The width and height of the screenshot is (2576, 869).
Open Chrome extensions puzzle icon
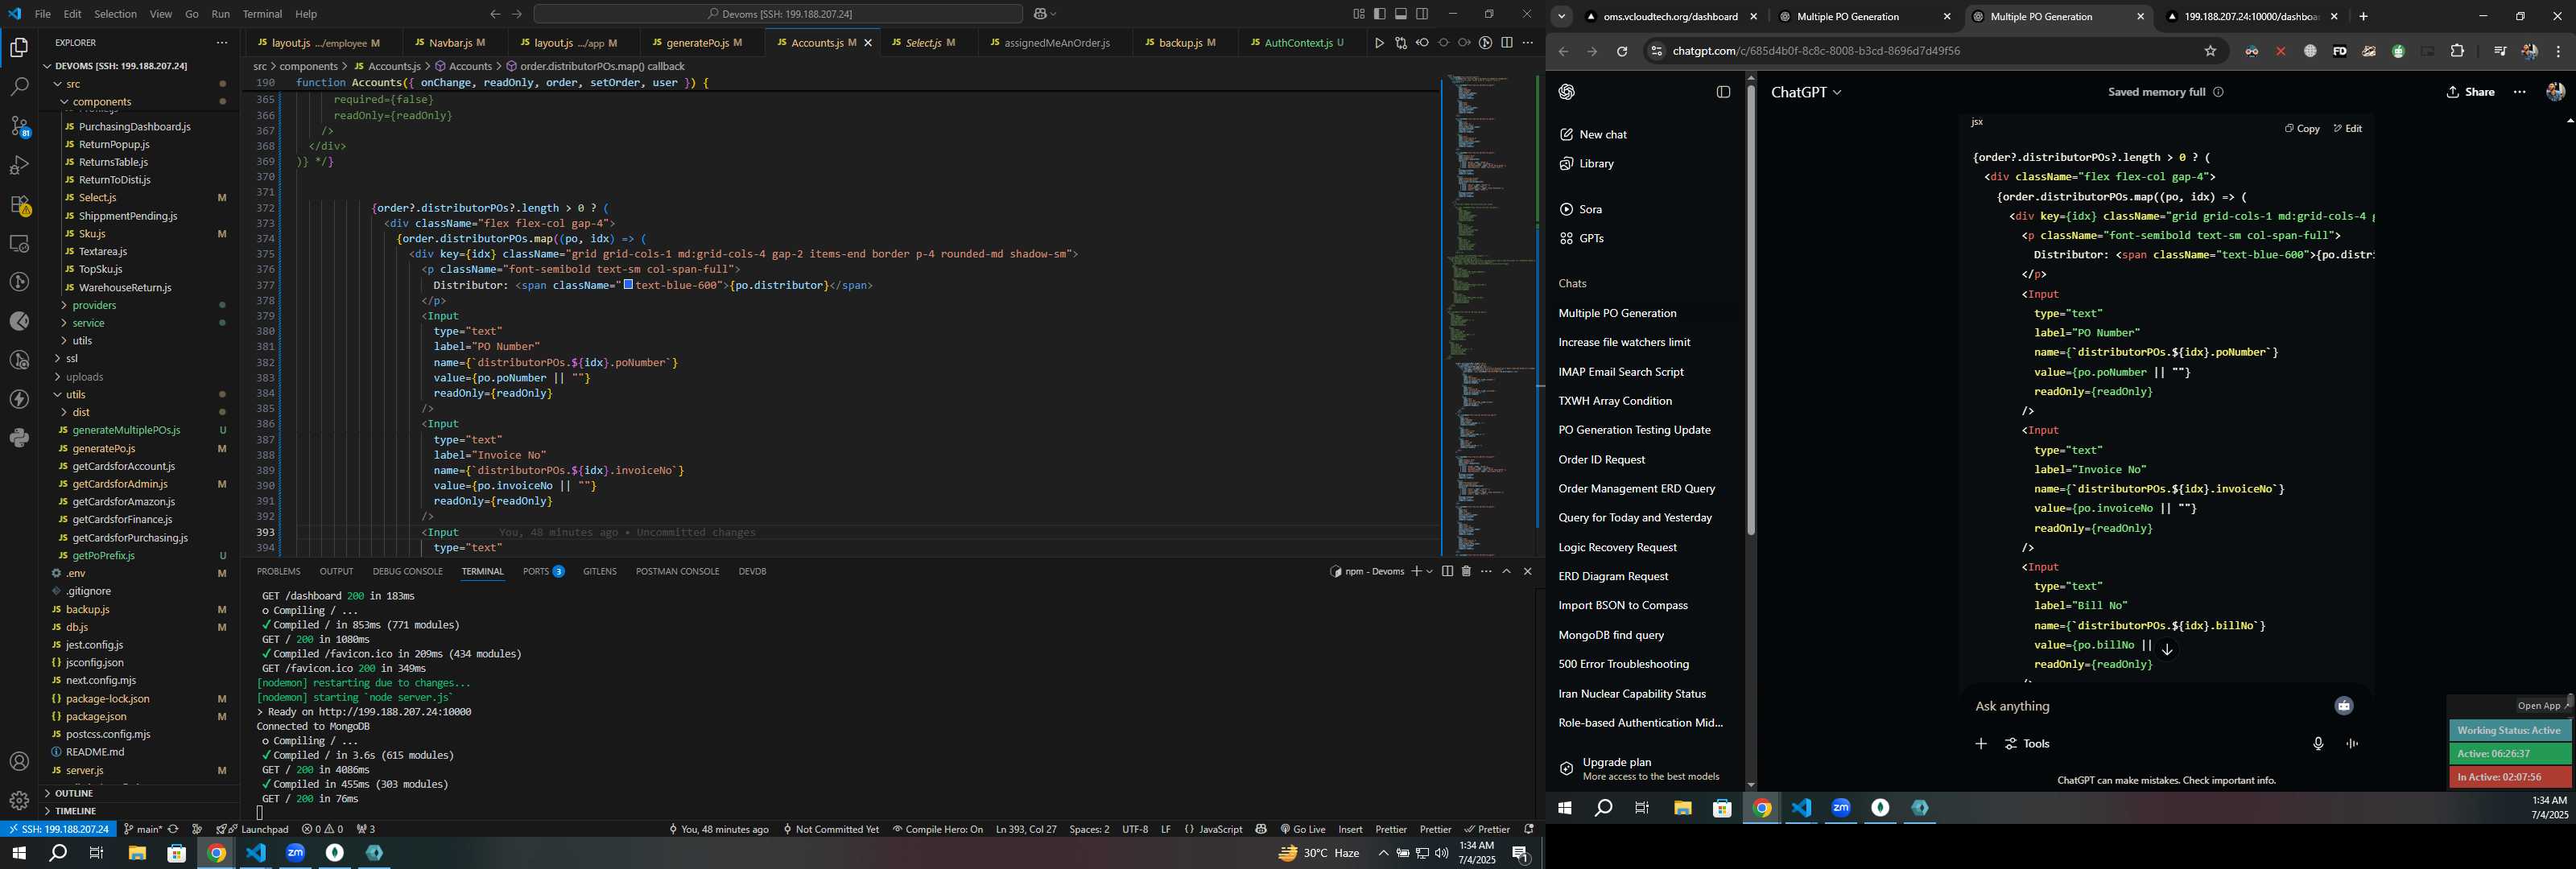[2457, 51]
